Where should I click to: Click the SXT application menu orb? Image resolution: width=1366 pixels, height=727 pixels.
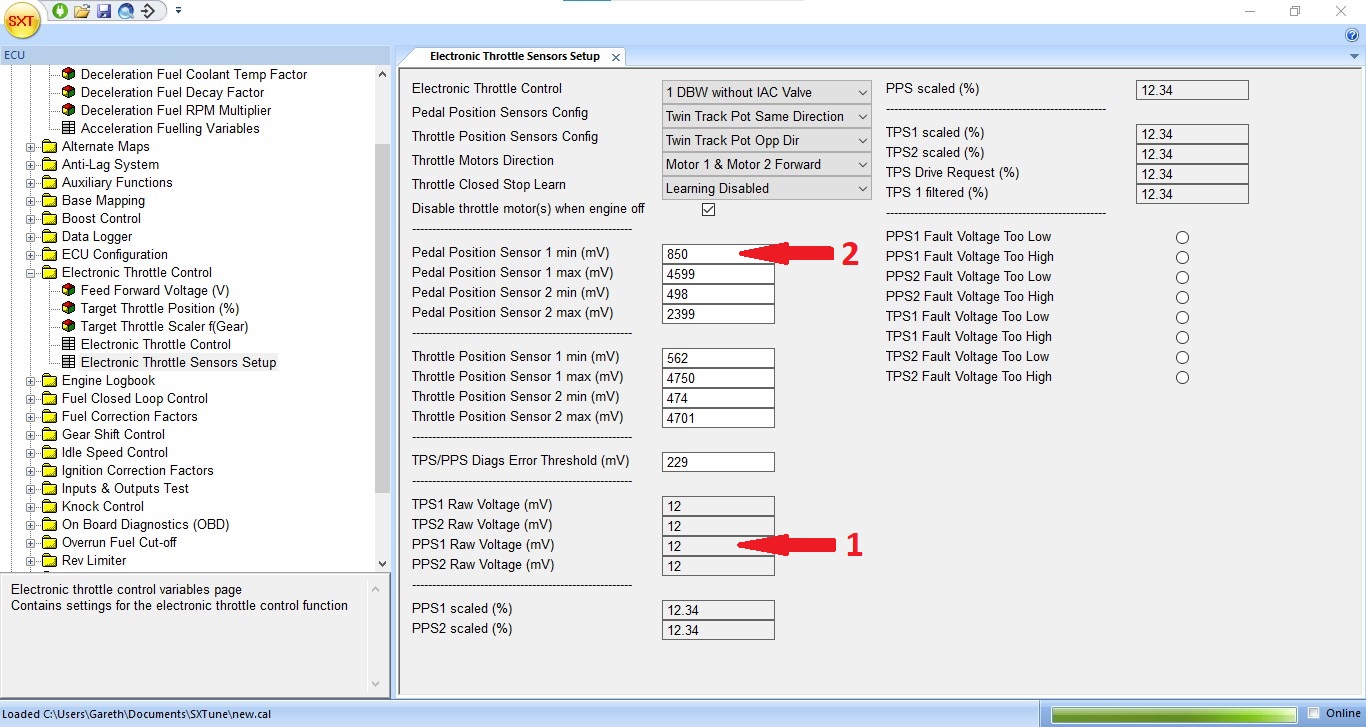20,20
